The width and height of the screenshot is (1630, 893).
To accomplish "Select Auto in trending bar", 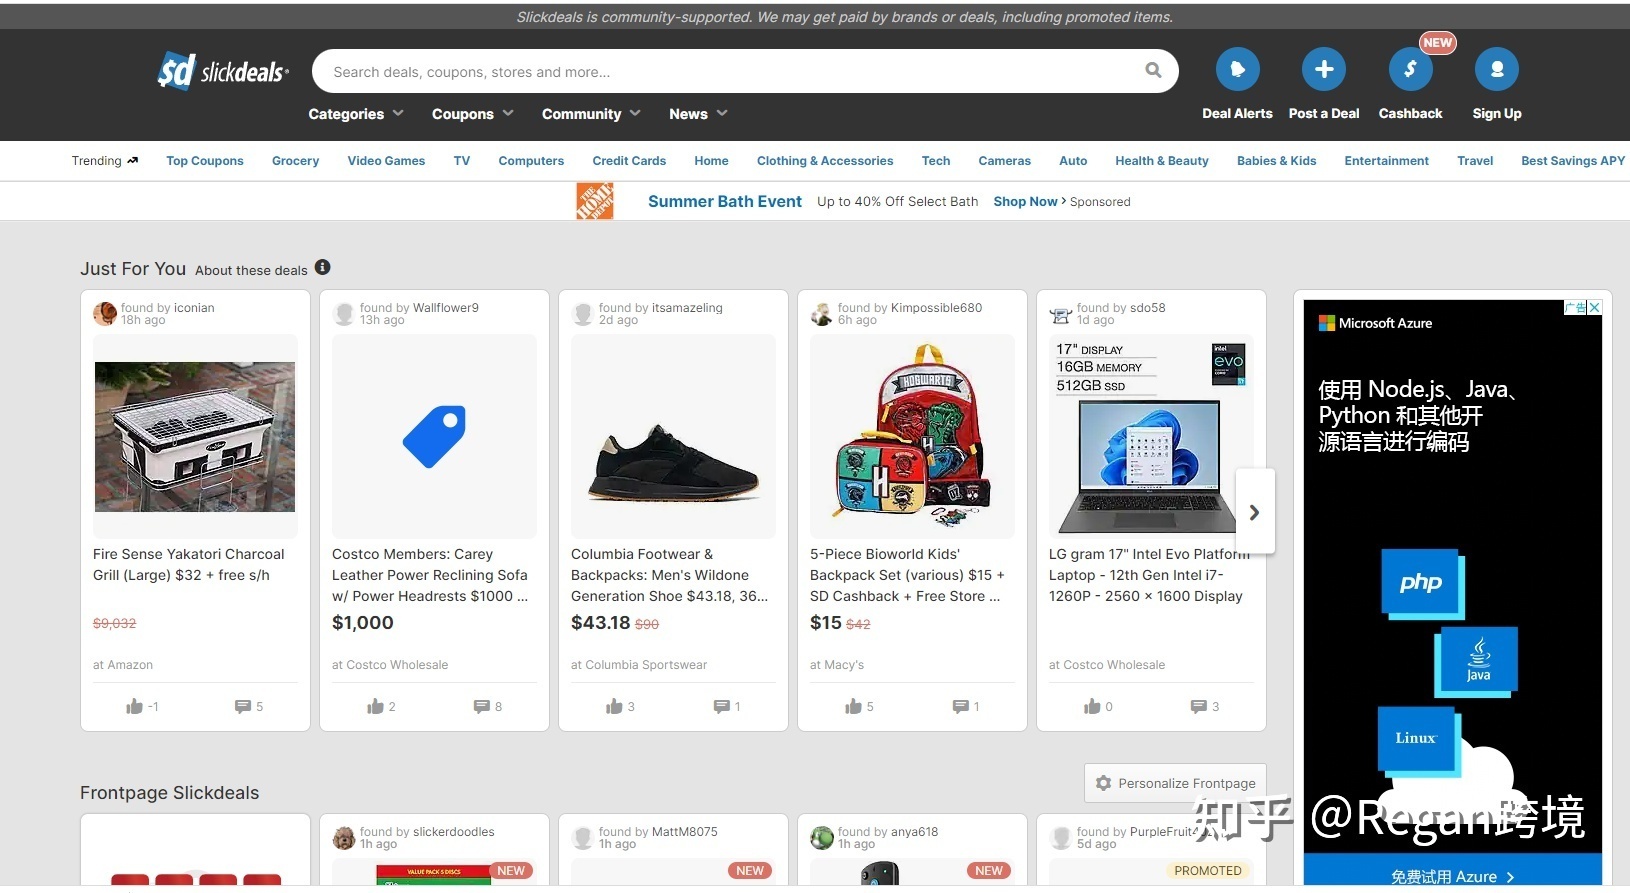I will click(1073, 161).
